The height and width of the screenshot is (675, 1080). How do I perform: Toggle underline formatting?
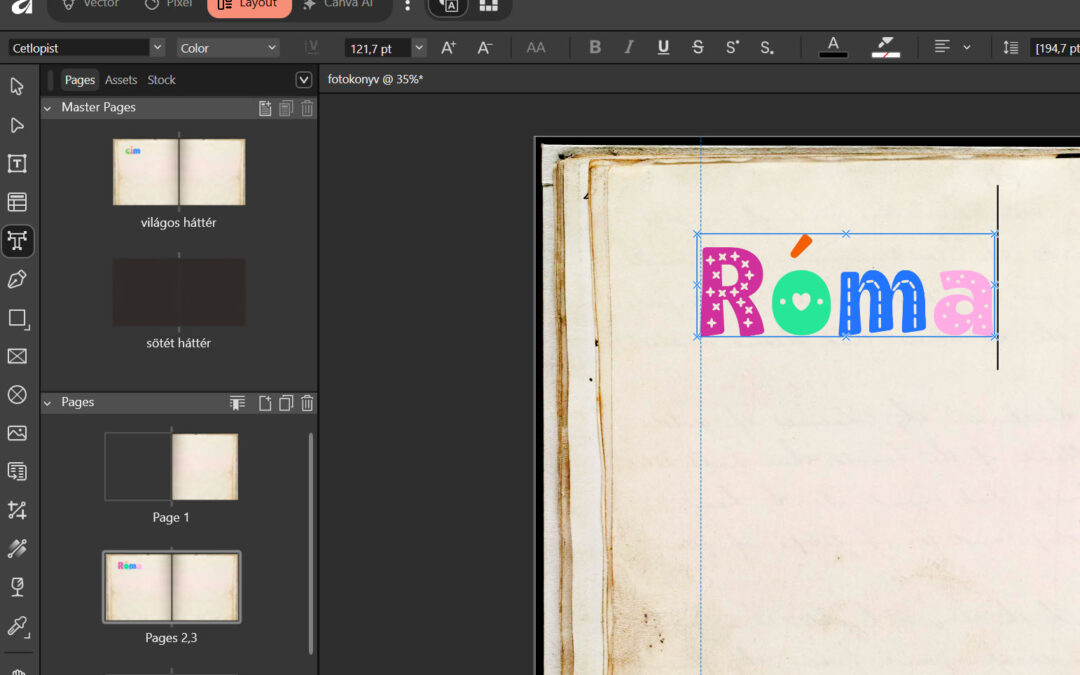pyautogui.click(x=663, y=48)
